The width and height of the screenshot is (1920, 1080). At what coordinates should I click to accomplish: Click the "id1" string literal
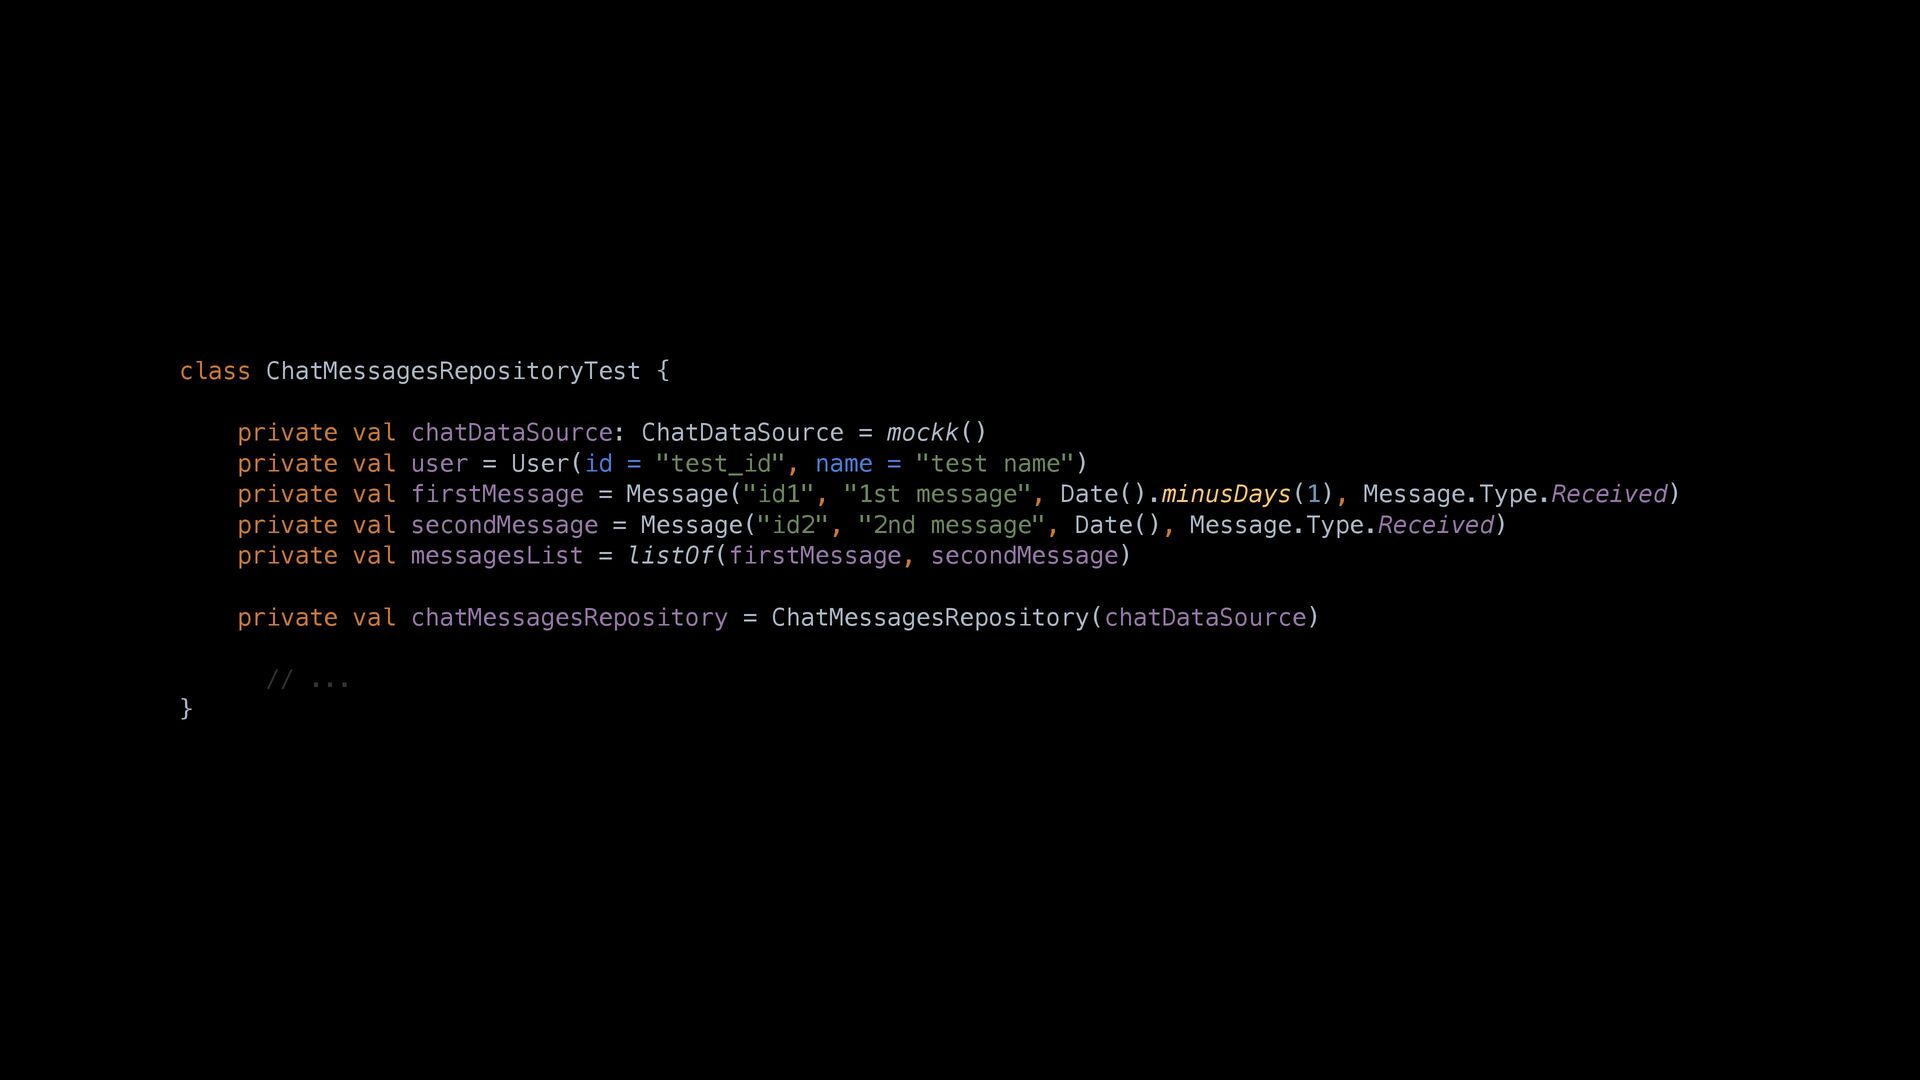click(x=778, y=495)
